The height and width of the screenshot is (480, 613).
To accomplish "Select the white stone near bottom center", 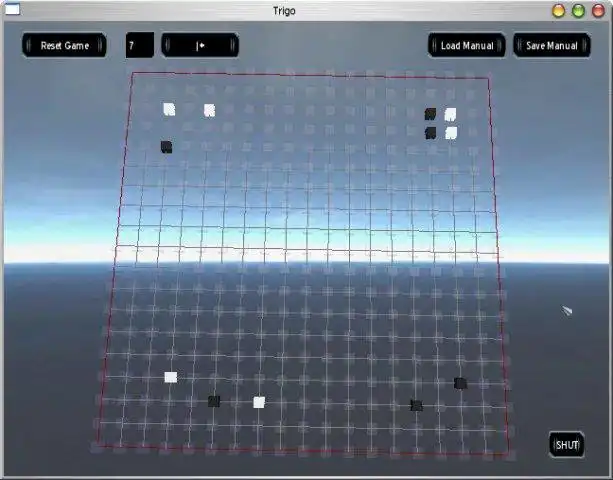I will [259, 402].
